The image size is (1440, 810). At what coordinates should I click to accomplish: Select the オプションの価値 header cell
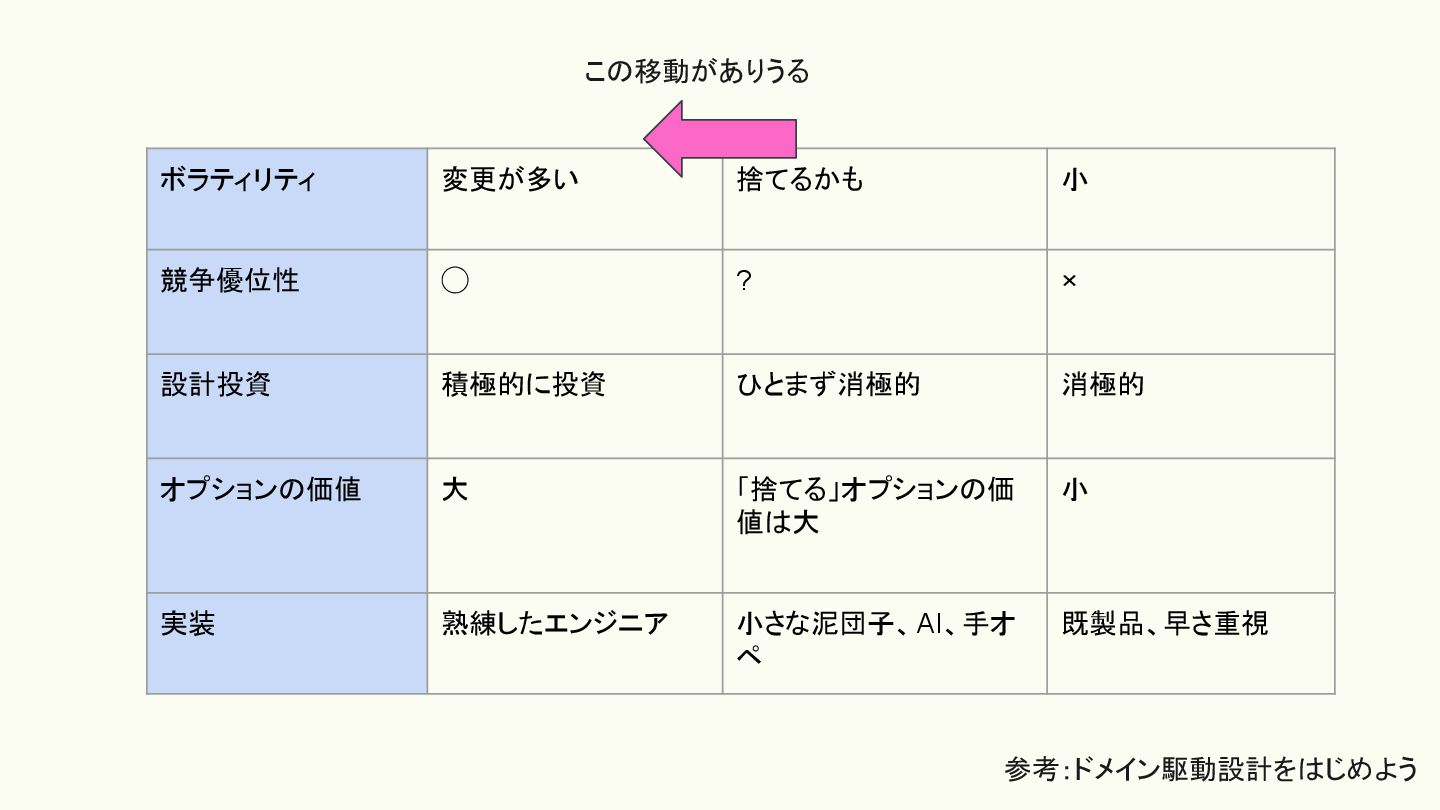tap(287, 525)
